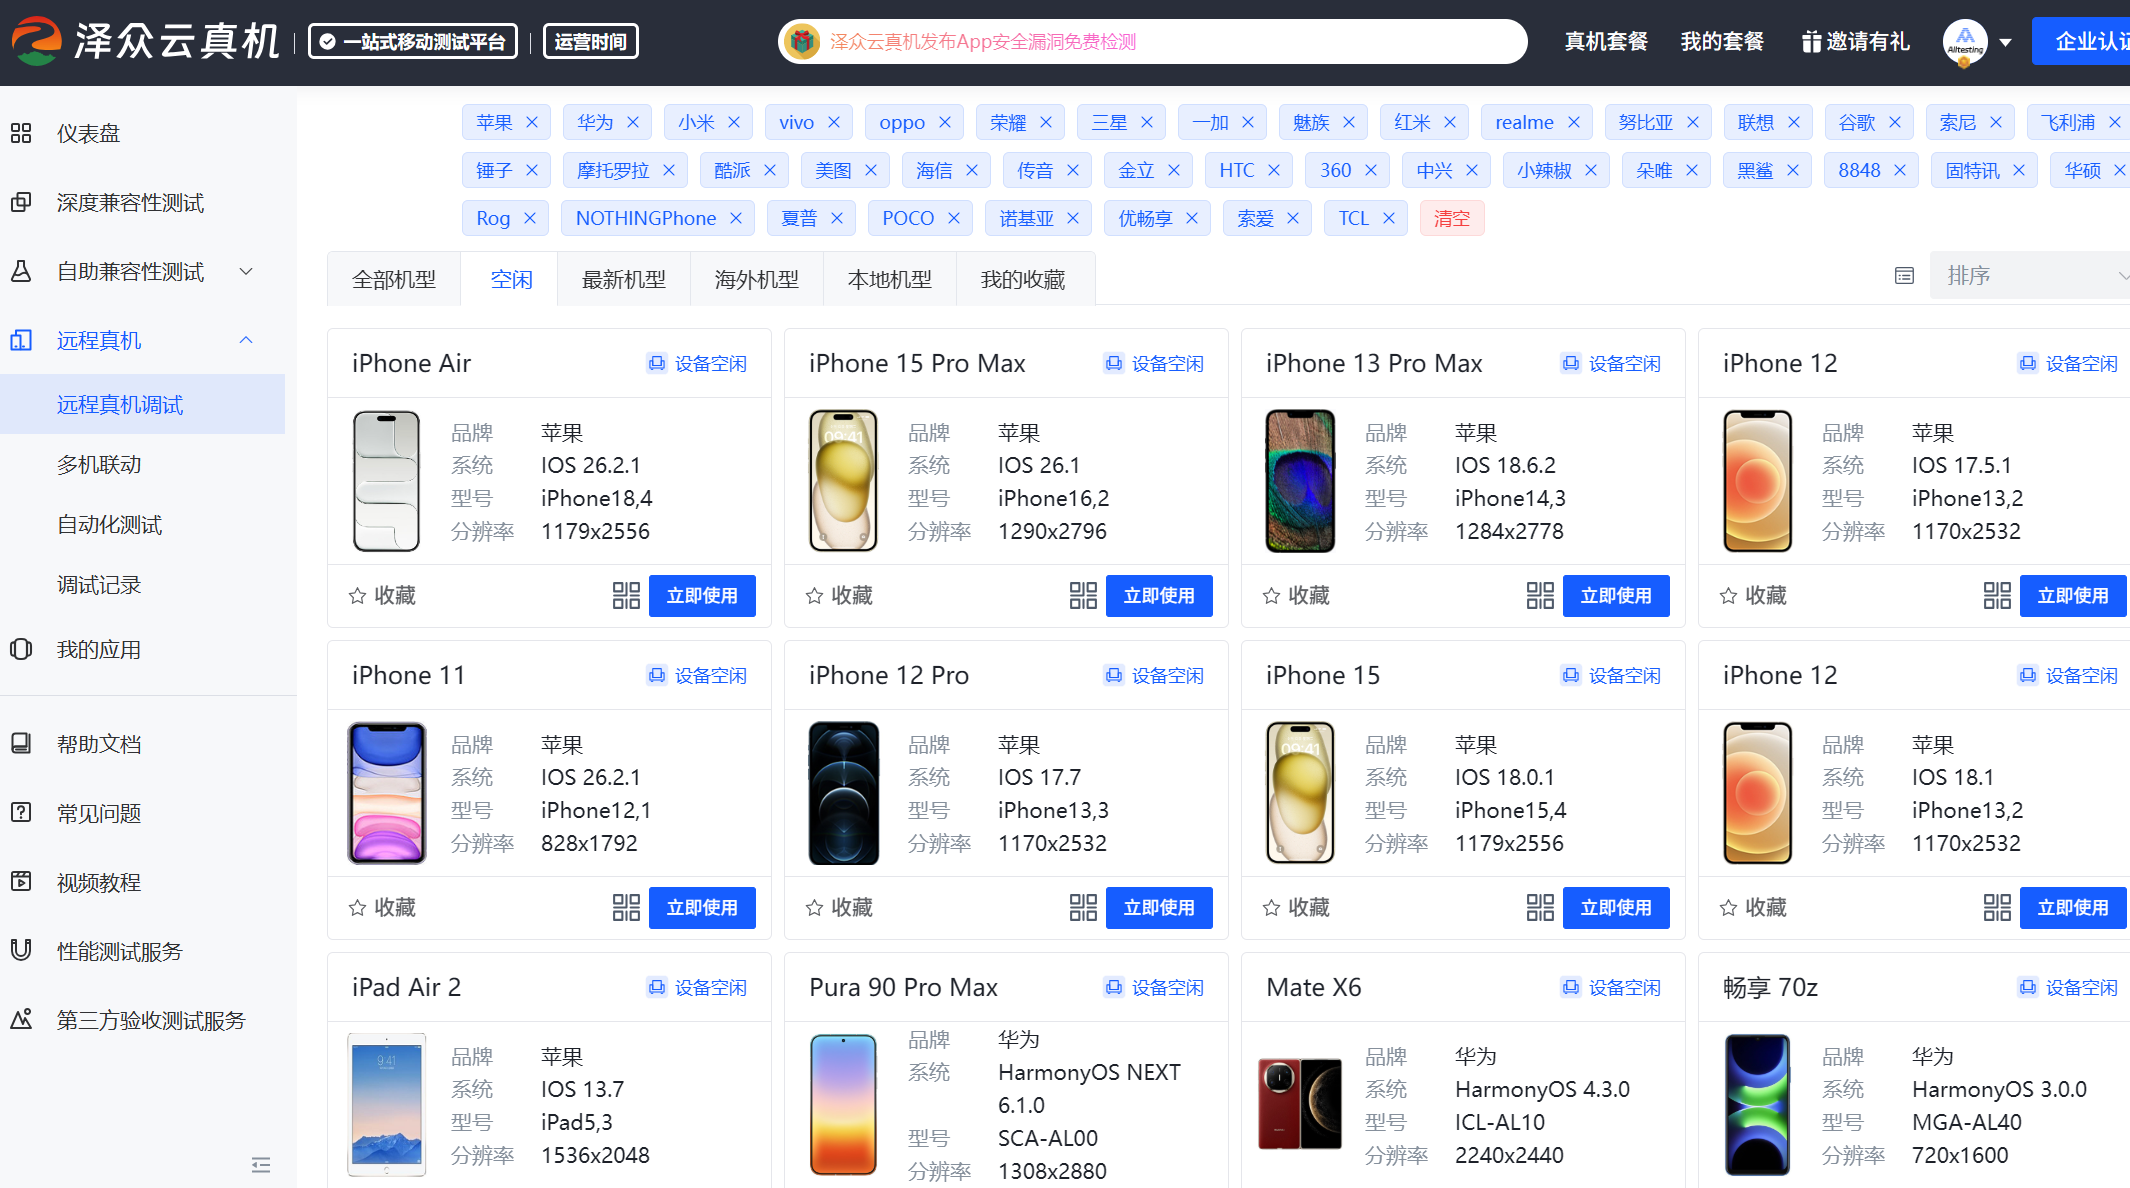Remove the NOTHINGPhone filter tag
The width and height of the screenshot is (2130, 1188).
(736, 218)
